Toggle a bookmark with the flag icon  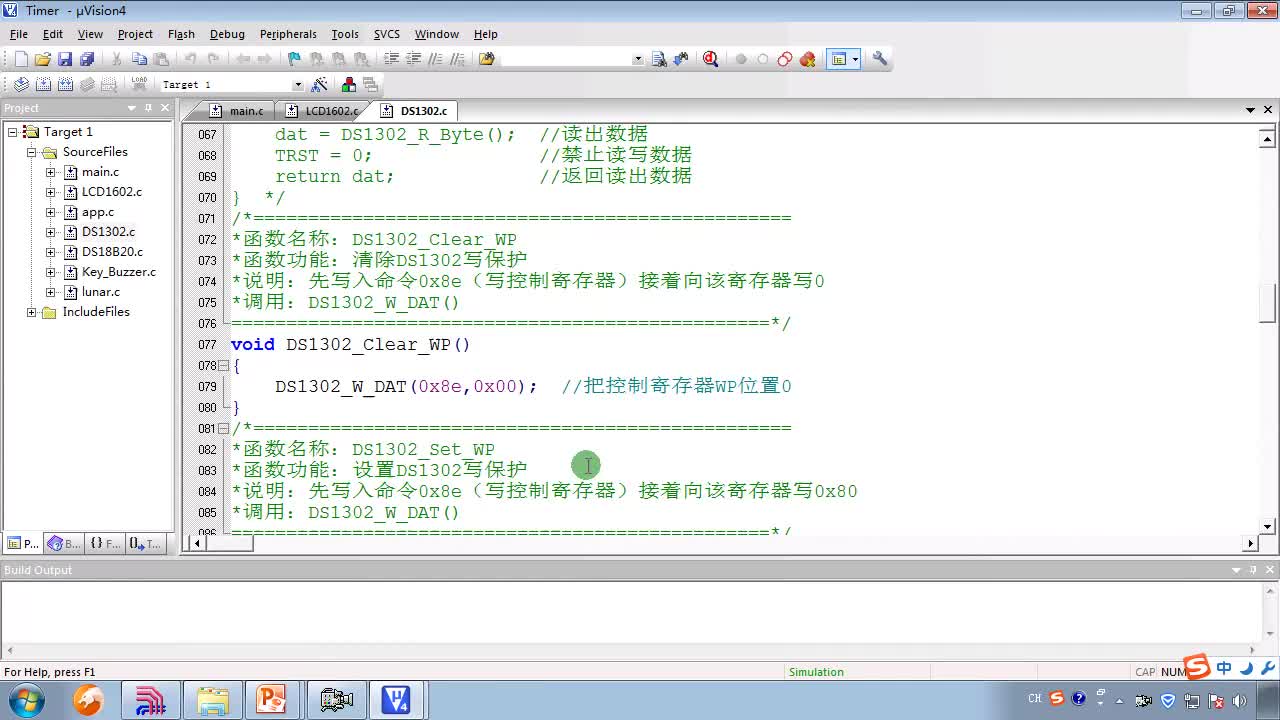point(294,59)
